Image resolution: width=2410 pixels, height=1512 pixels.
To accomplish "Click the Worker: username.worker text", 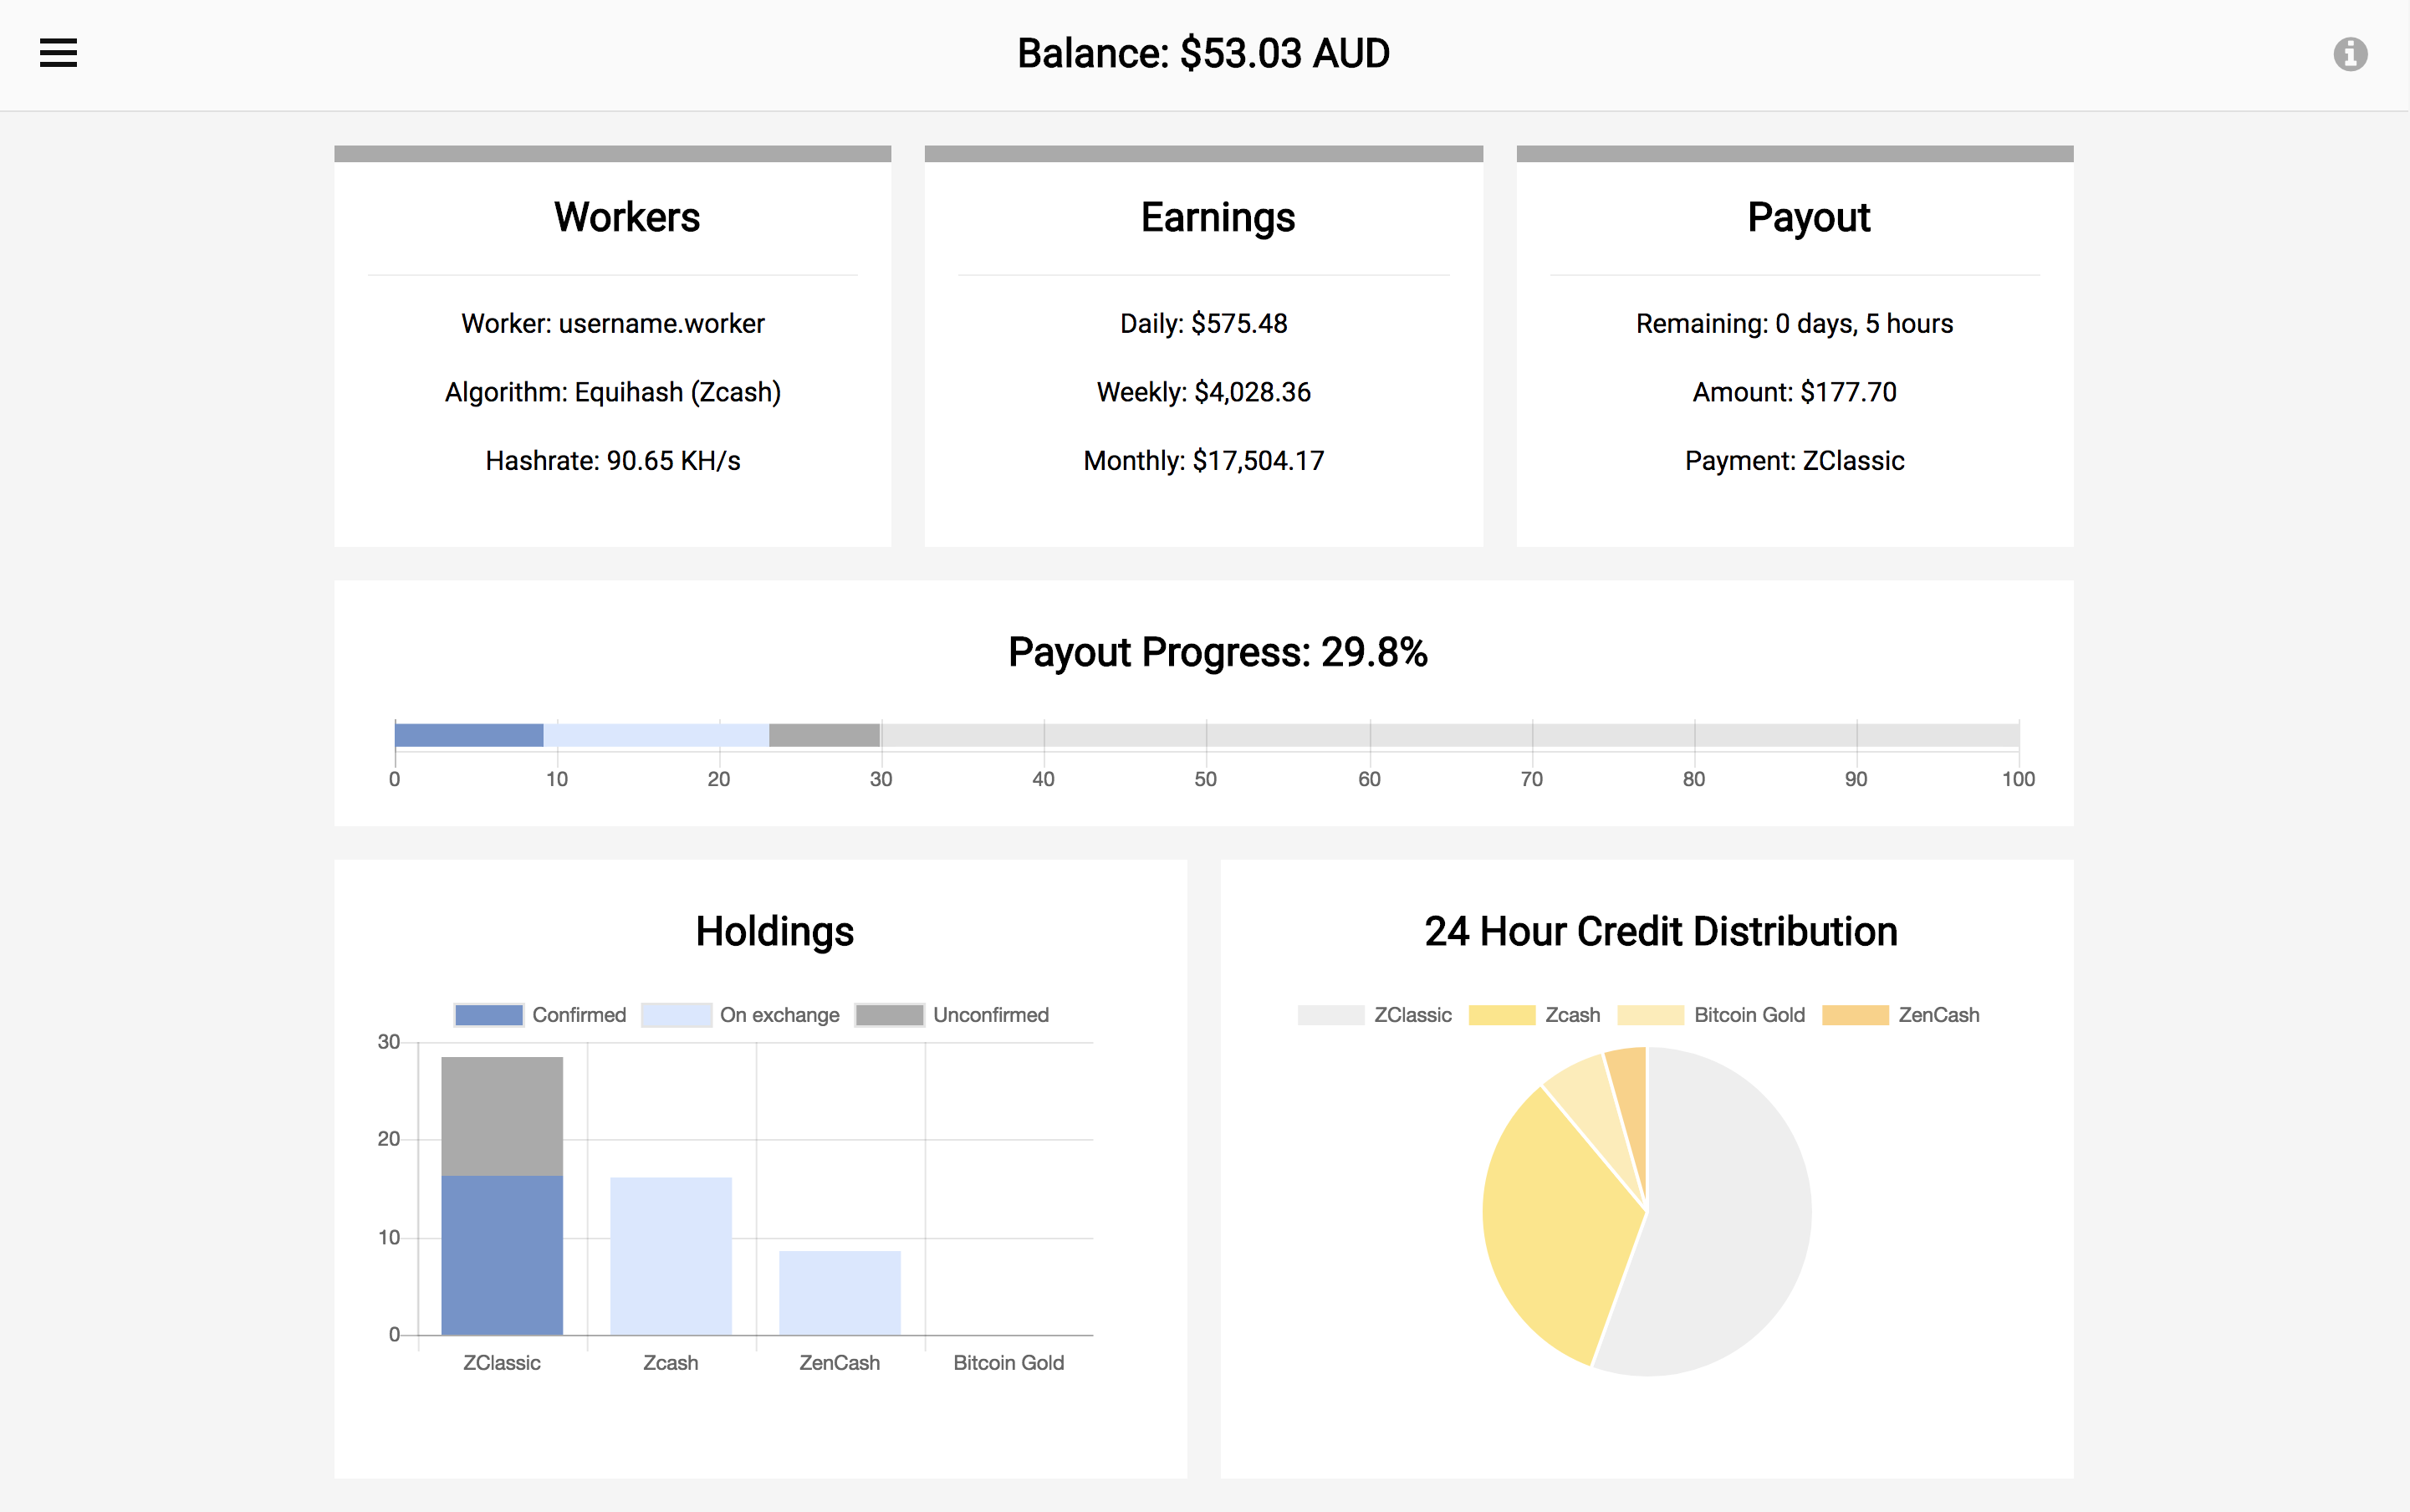I will (x=613, y=324).
